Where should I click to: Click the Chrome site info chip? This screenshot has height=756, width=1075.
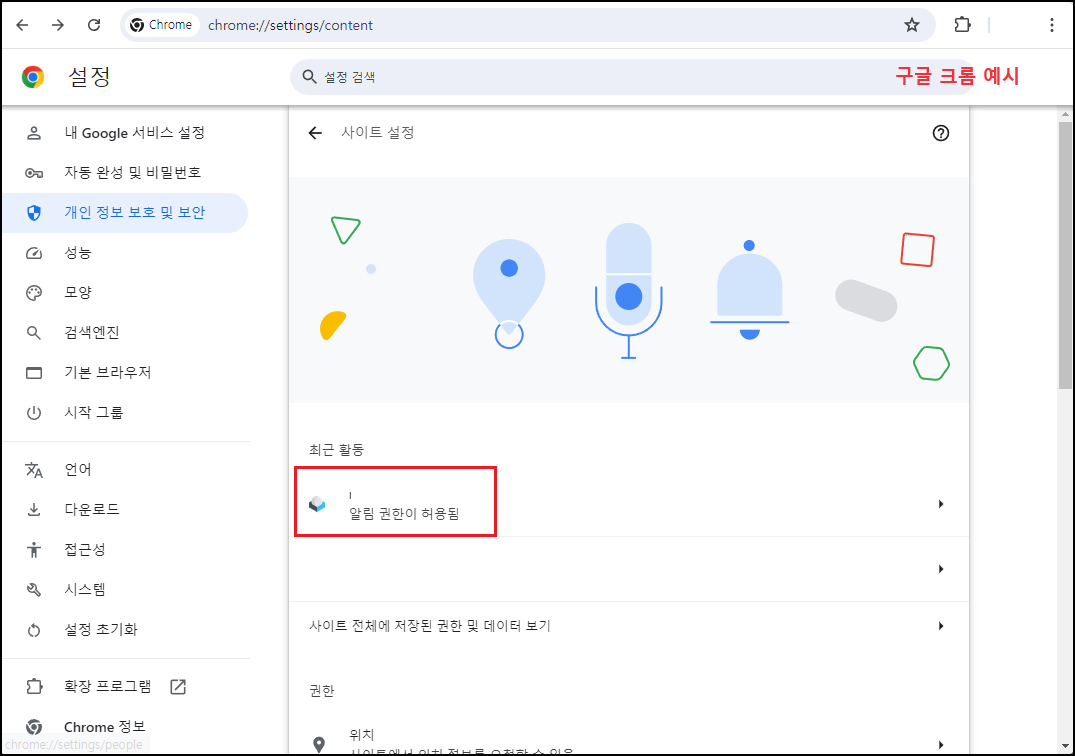162,25
